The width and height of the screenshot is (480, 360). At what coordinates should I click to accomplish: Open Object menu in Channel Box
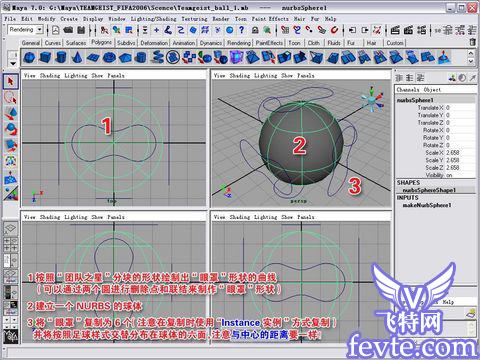click(432, 90)
